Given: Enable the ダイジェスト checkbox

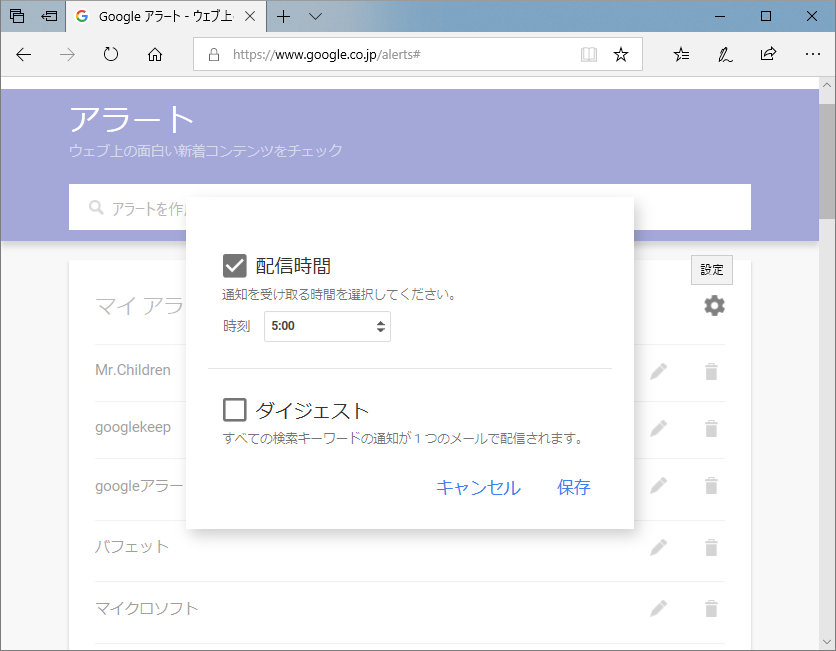Looking at the screenshot, I should pyautogui.click(x=235, y=409).
